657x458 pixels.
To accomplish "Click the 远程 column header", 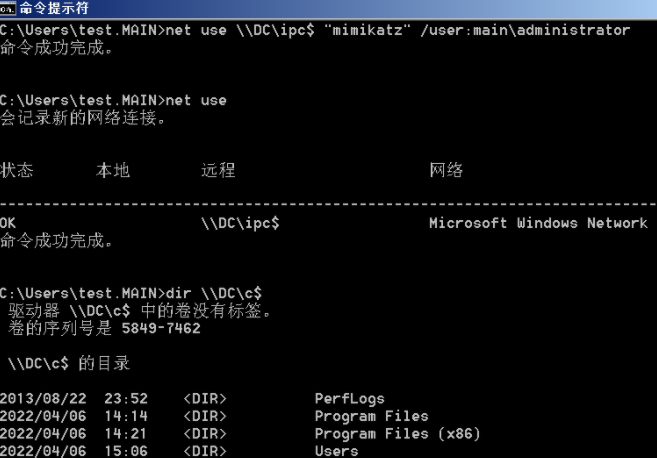I will click(218, 170).
